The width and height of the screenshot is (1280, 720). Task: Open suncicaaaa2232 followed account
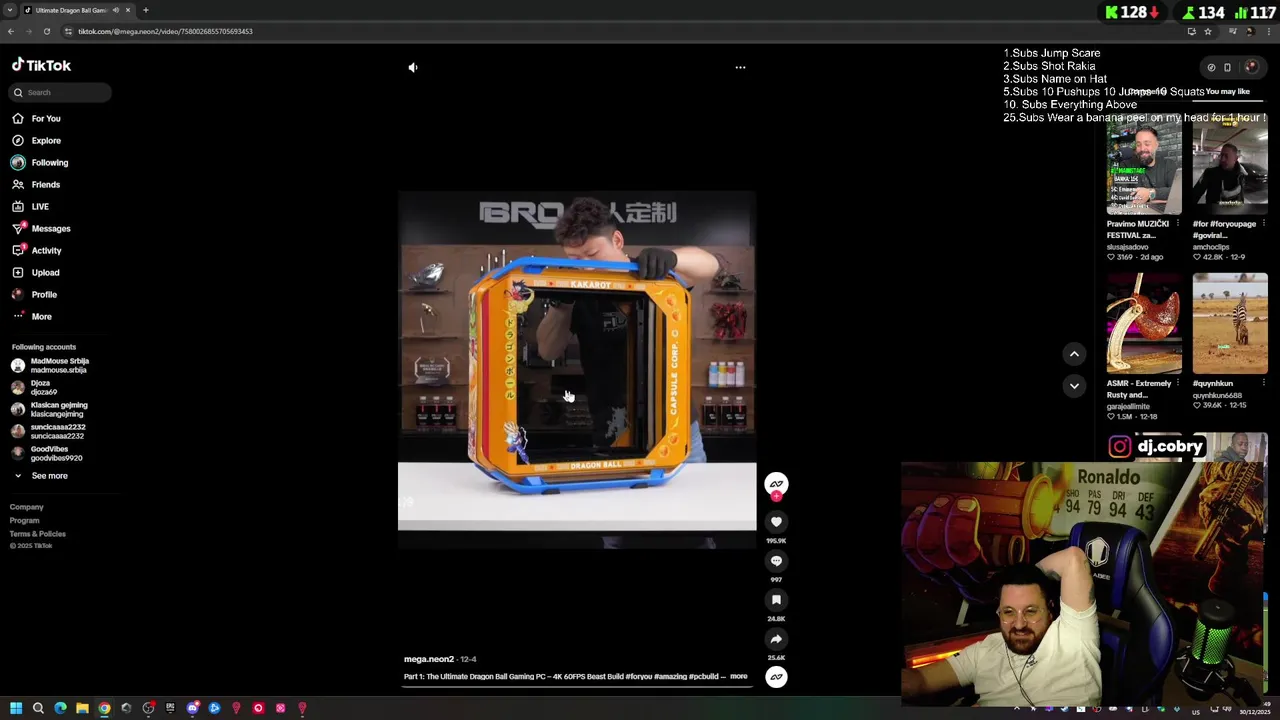(x=50, y=431)
